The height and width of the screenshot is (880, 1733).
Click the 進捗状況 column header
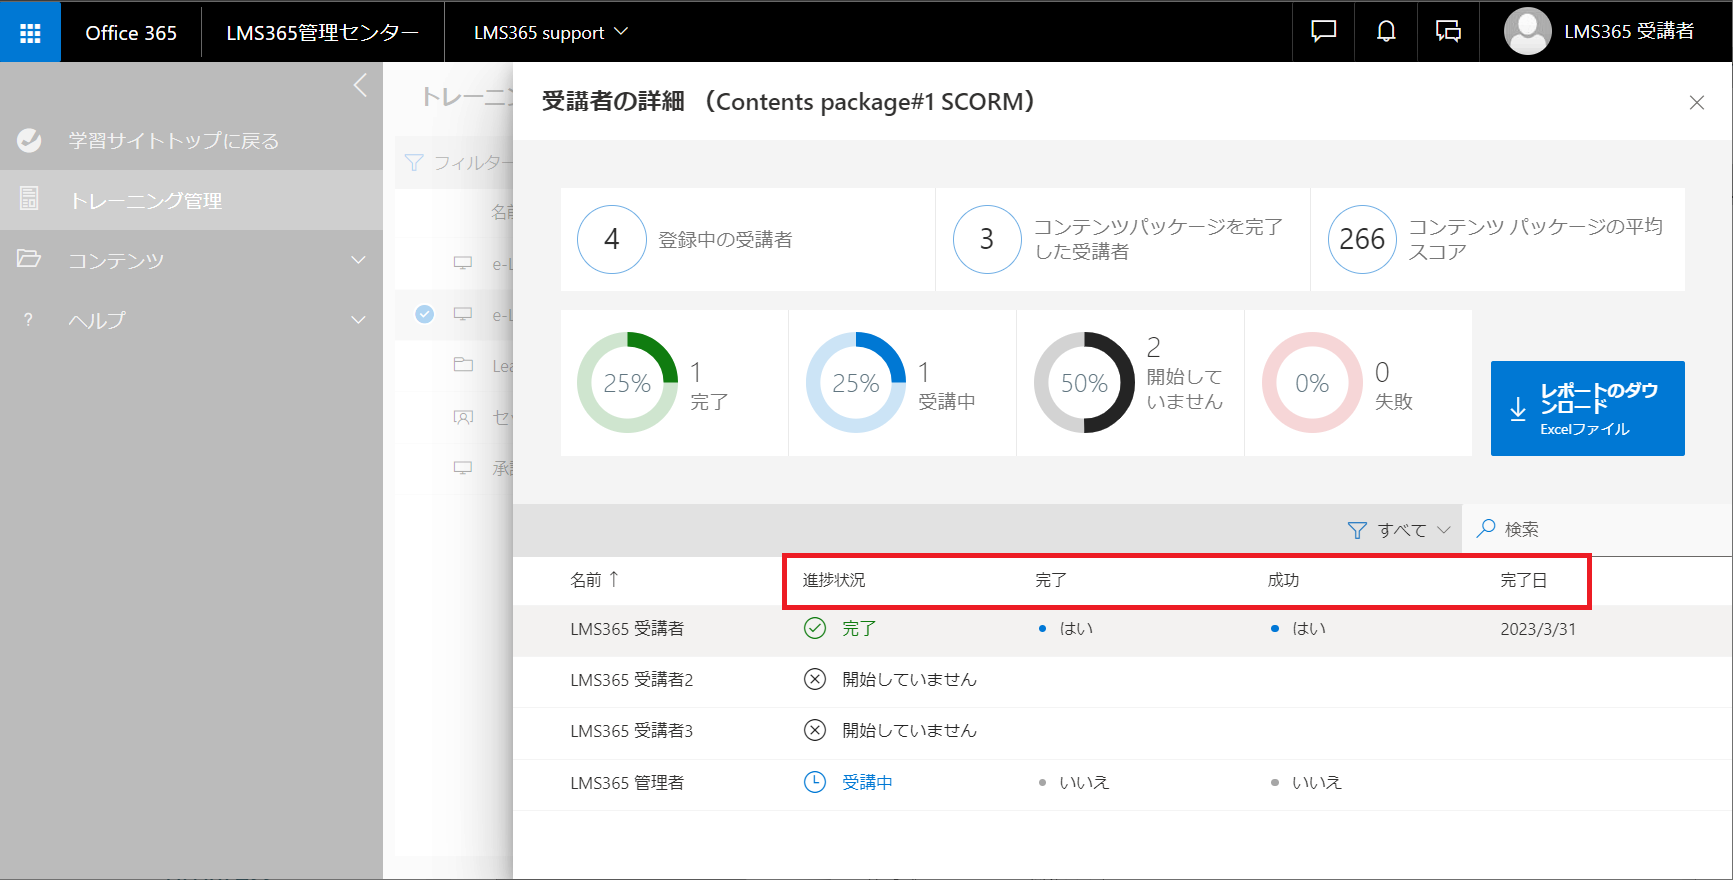coord(834,580)
